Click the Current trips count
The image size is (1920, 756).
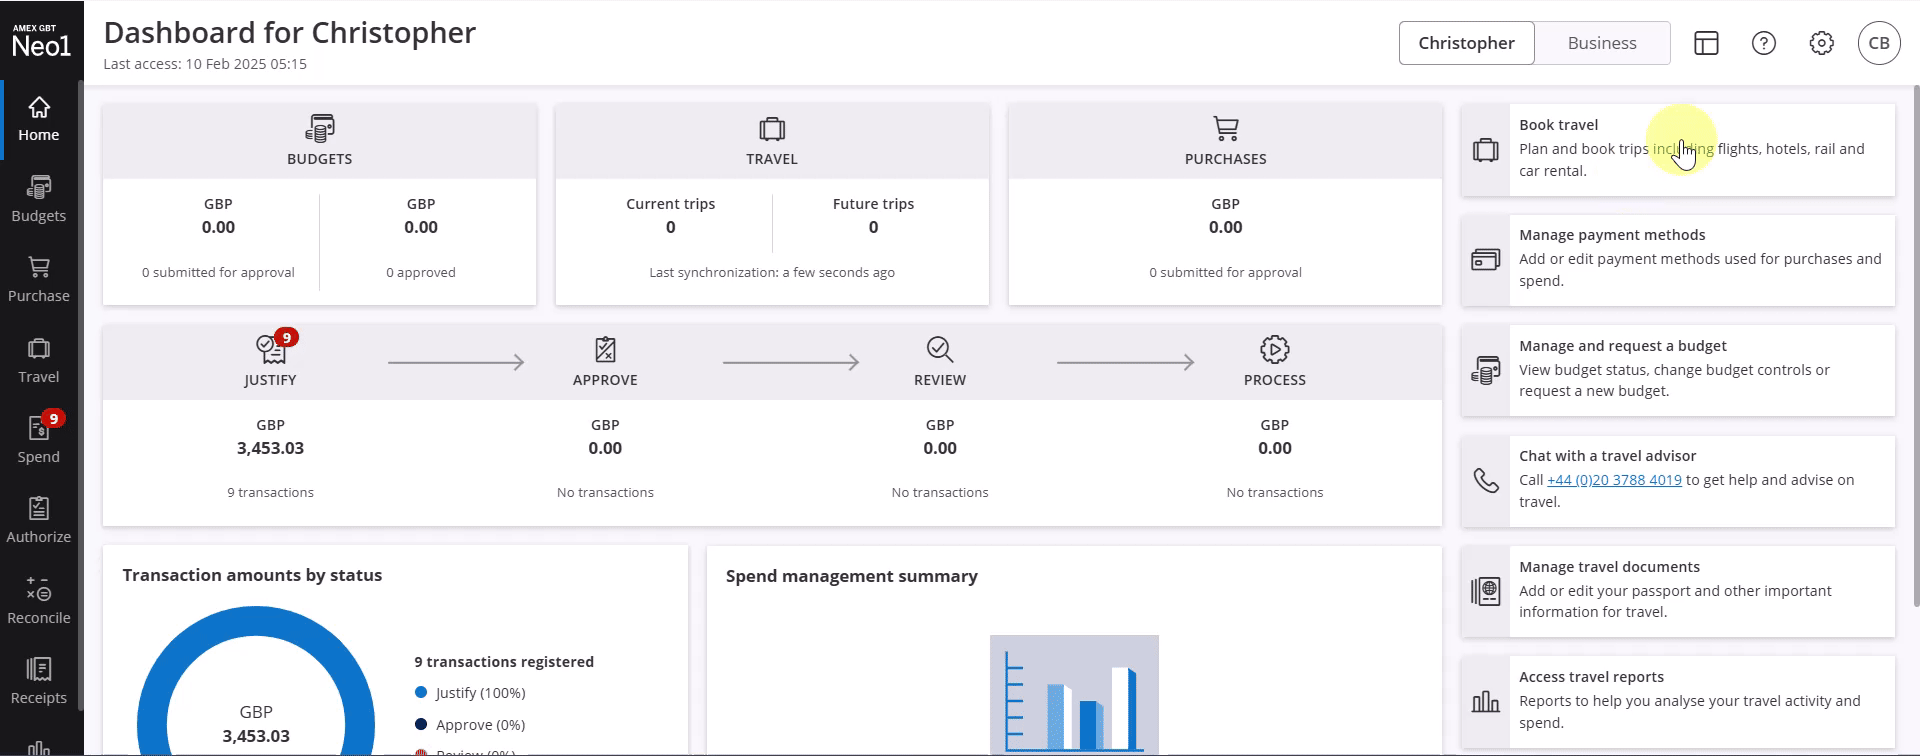[x=671, y=227]
